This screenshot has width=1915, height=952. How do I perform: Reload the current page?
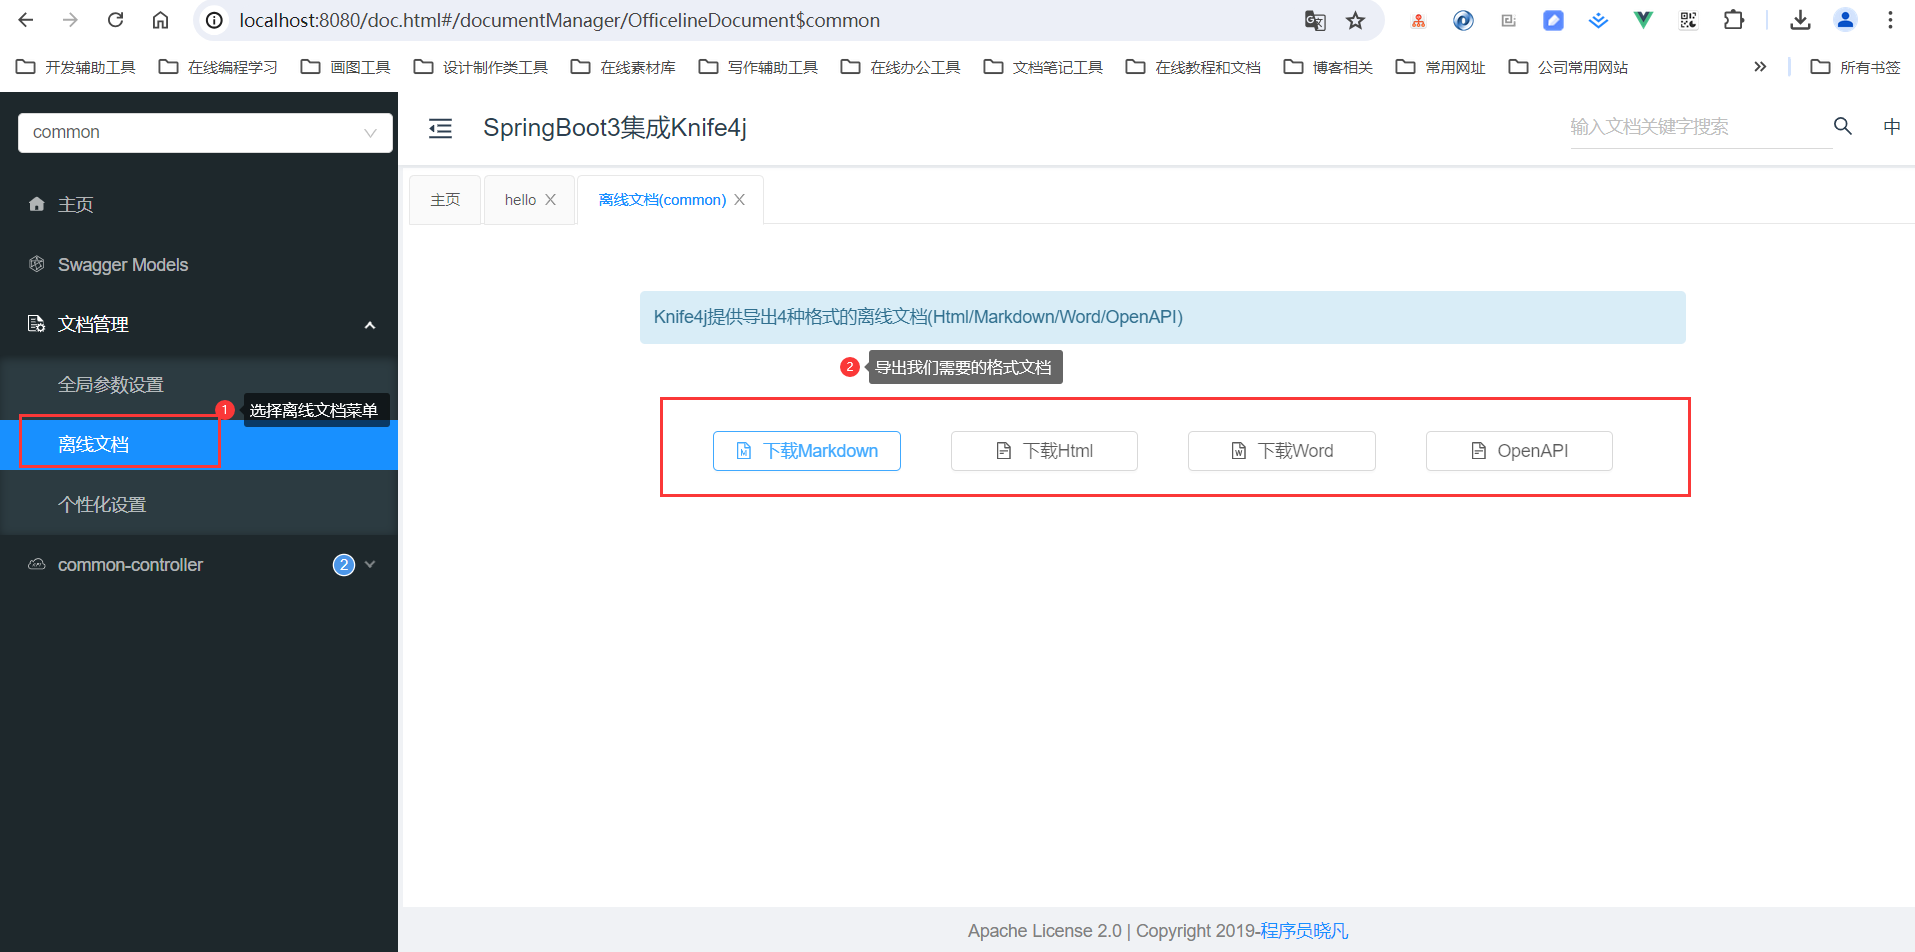[115, 20]
